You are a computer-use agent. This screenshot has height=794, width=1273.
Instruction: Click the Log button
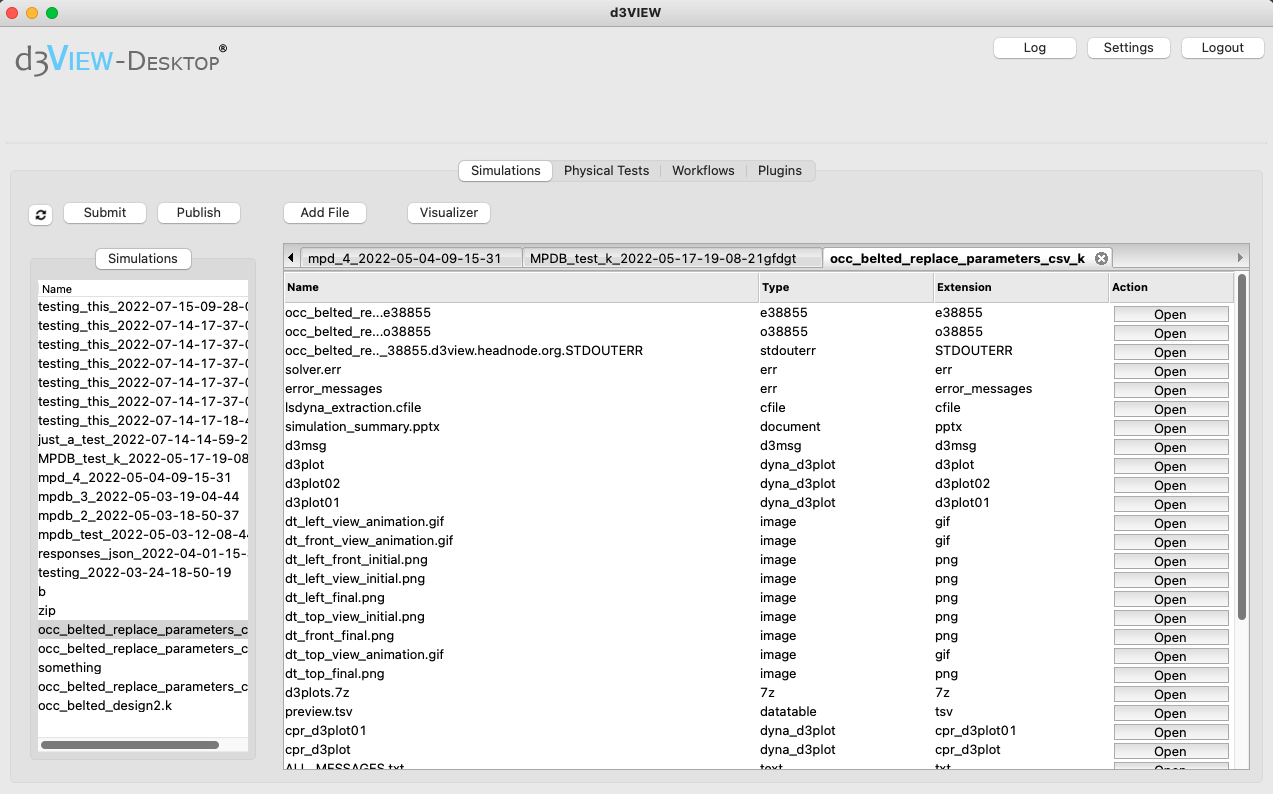coord(1035,48)
